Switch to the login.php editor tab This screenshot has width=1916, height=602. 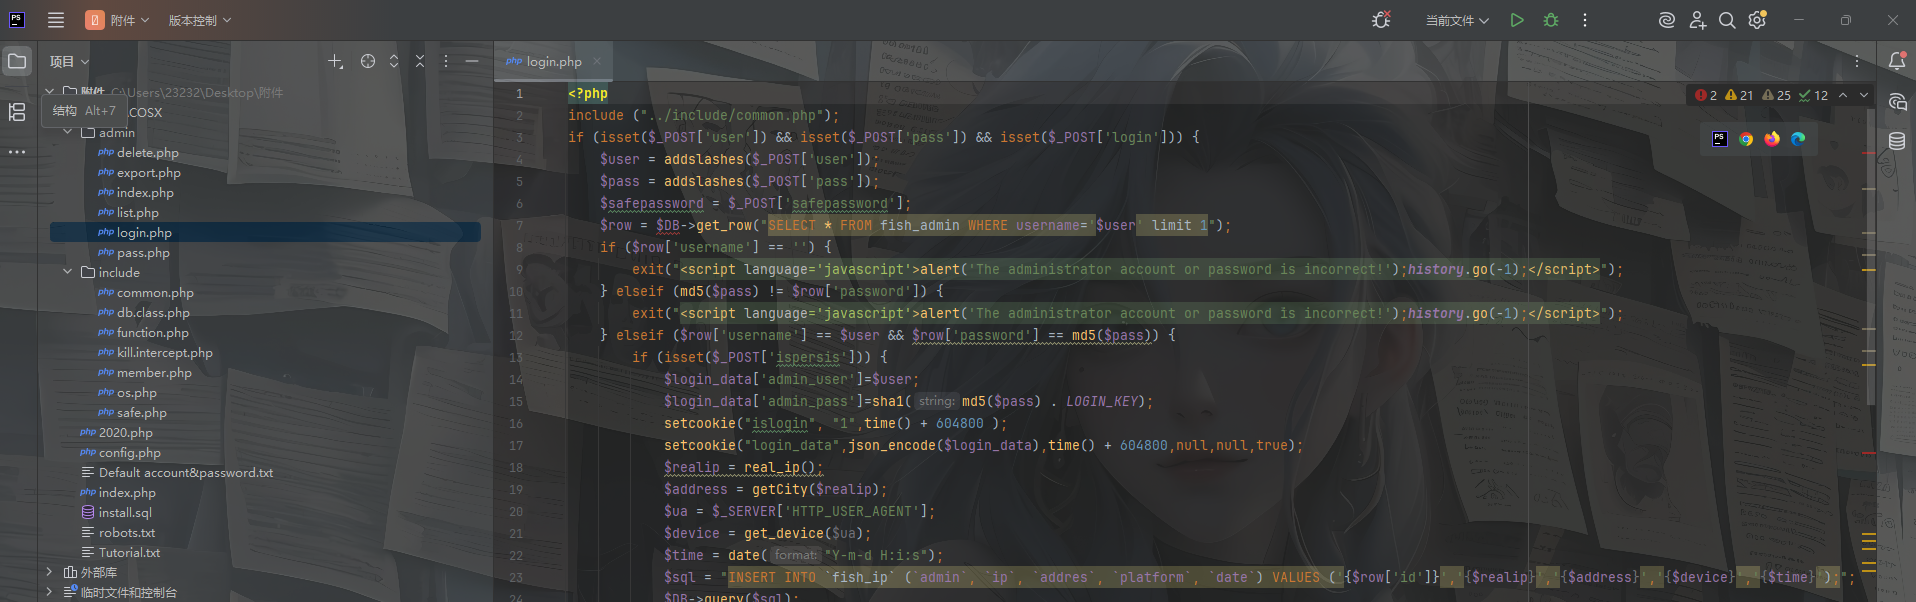pos(553,61)
